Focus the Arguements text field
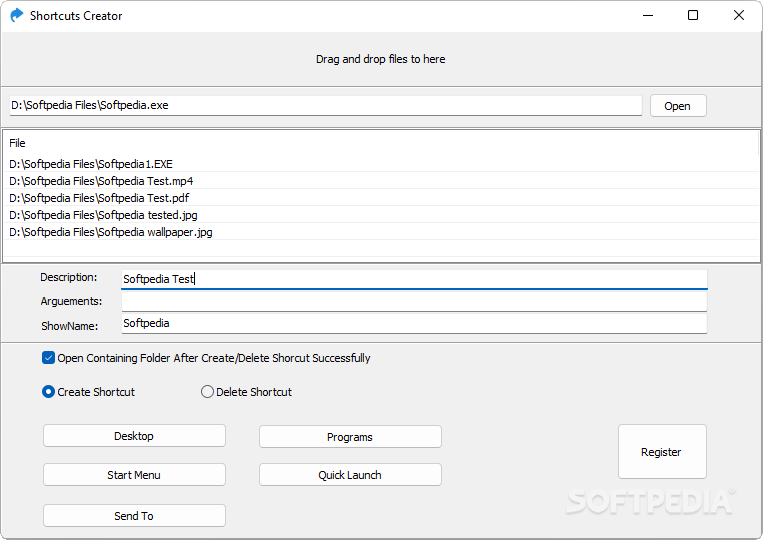Screen dimensions: 763x540 [x=414, y=302]
